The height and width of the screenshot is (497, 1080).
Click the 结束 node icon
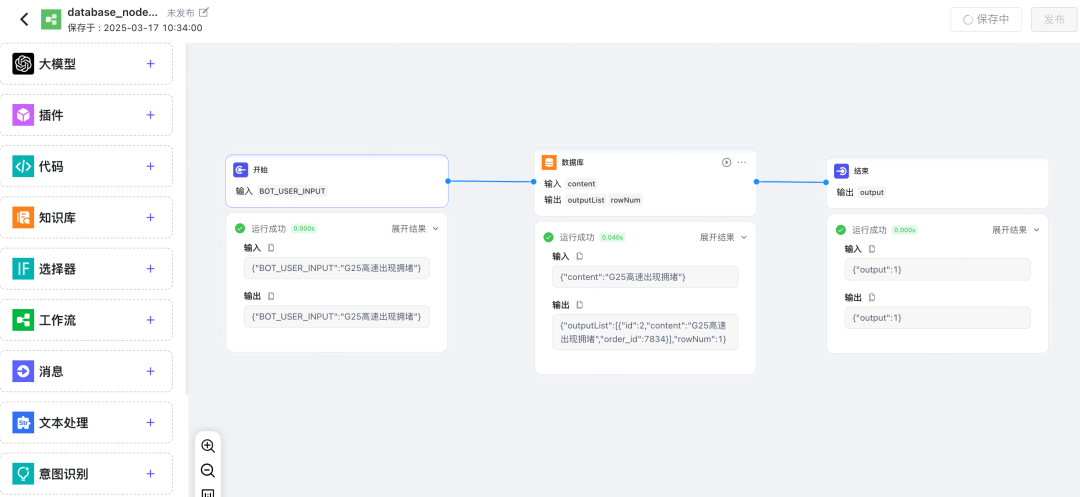click(x=842, y=171)
